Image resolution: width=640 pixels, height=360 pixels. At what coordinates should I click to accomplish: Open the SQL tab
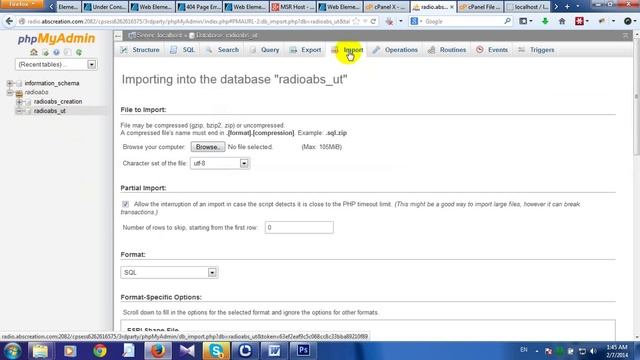tap(182, 50)
